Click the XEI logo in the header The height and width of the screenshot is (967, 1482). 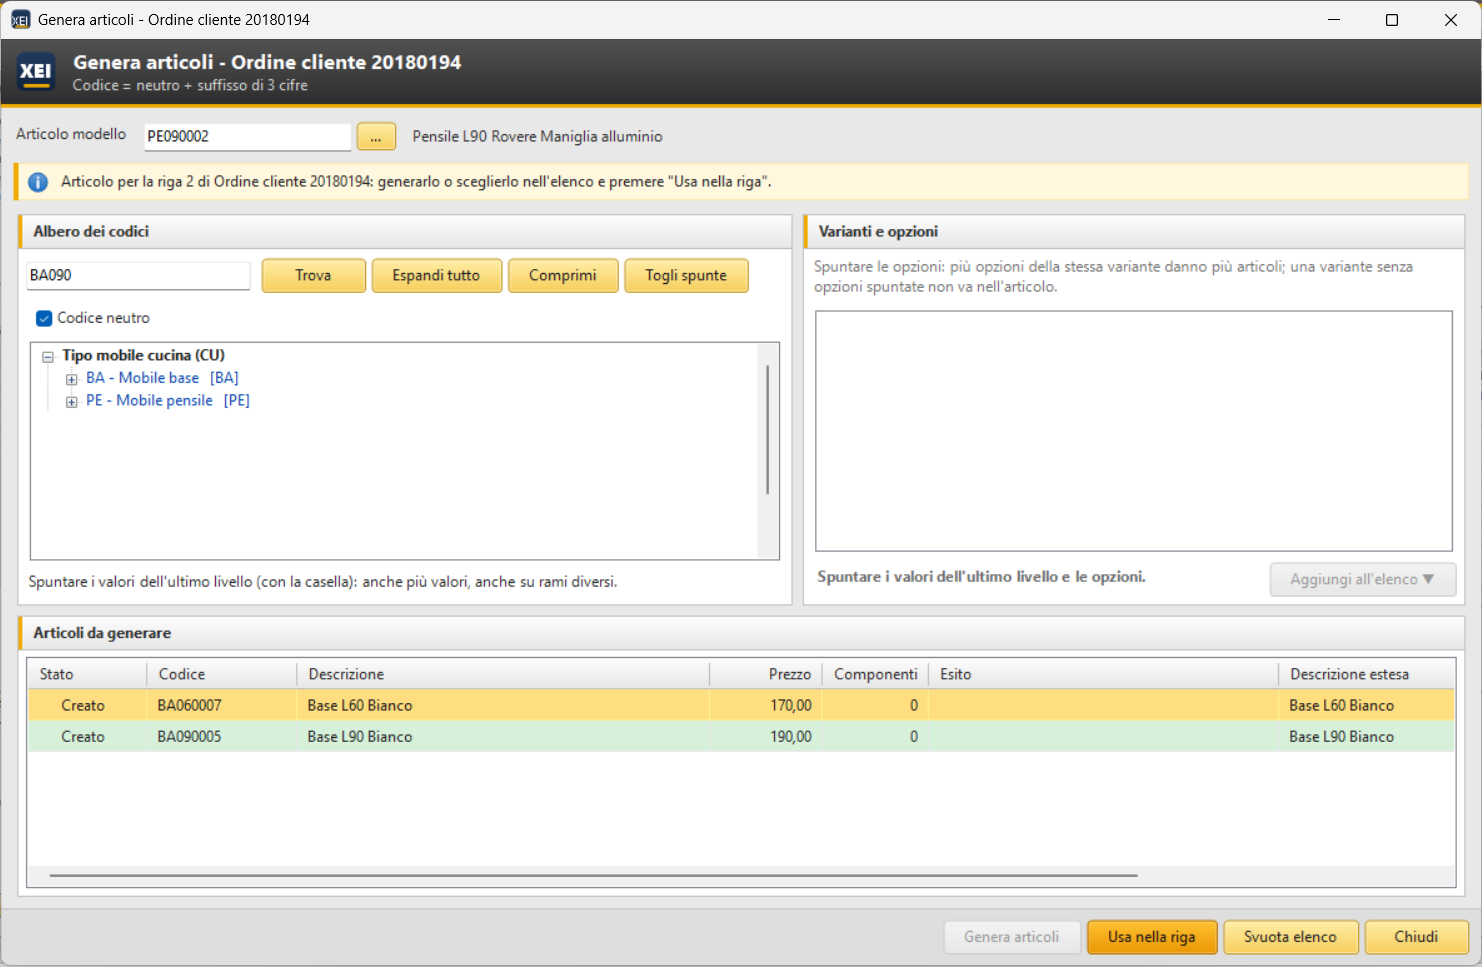click(x=36, y=72)
